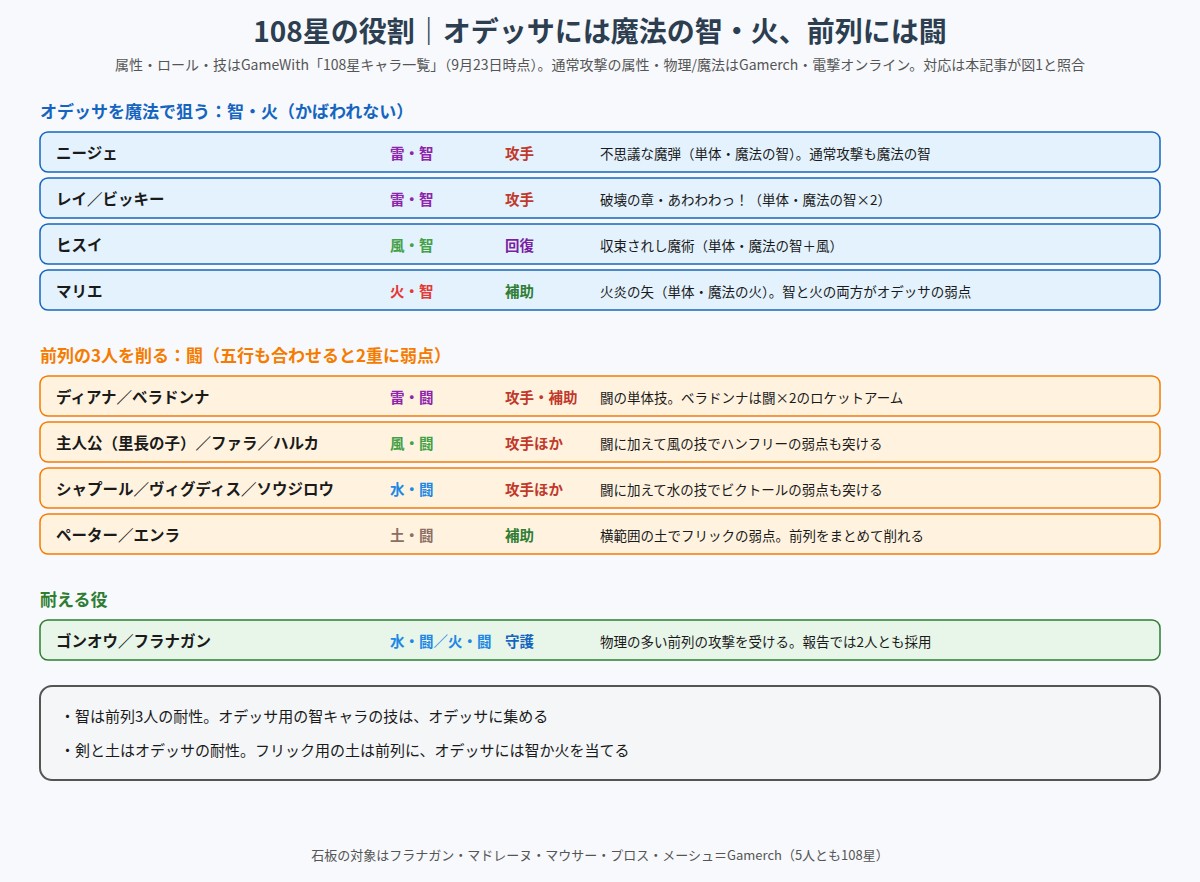This screenshot has height=882, width=1200.
Task: Click description about フリックの弱点
Action: click(761, 537)
